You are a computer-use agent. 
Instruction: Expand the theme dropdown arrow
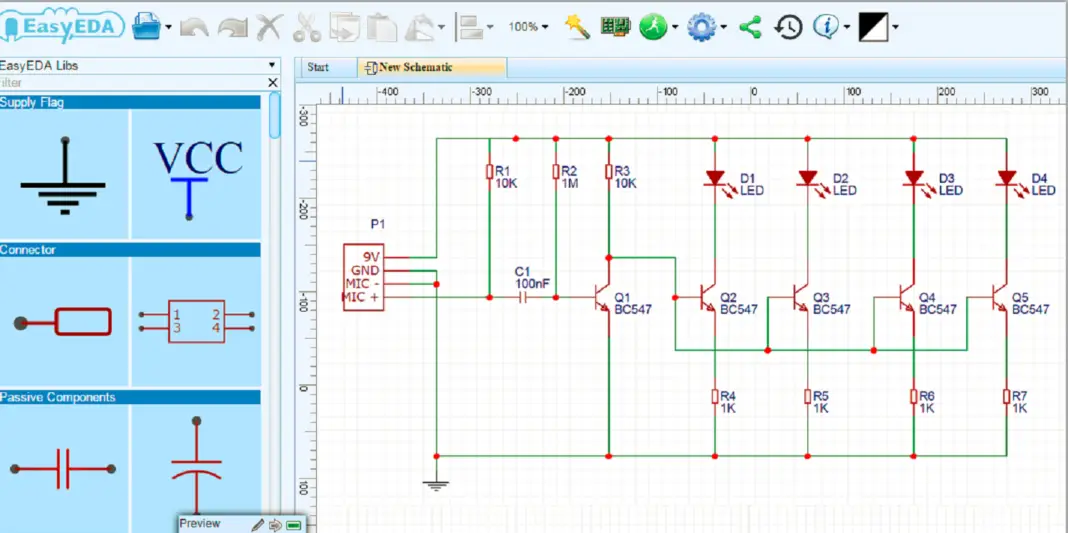[x=895, y=27]
